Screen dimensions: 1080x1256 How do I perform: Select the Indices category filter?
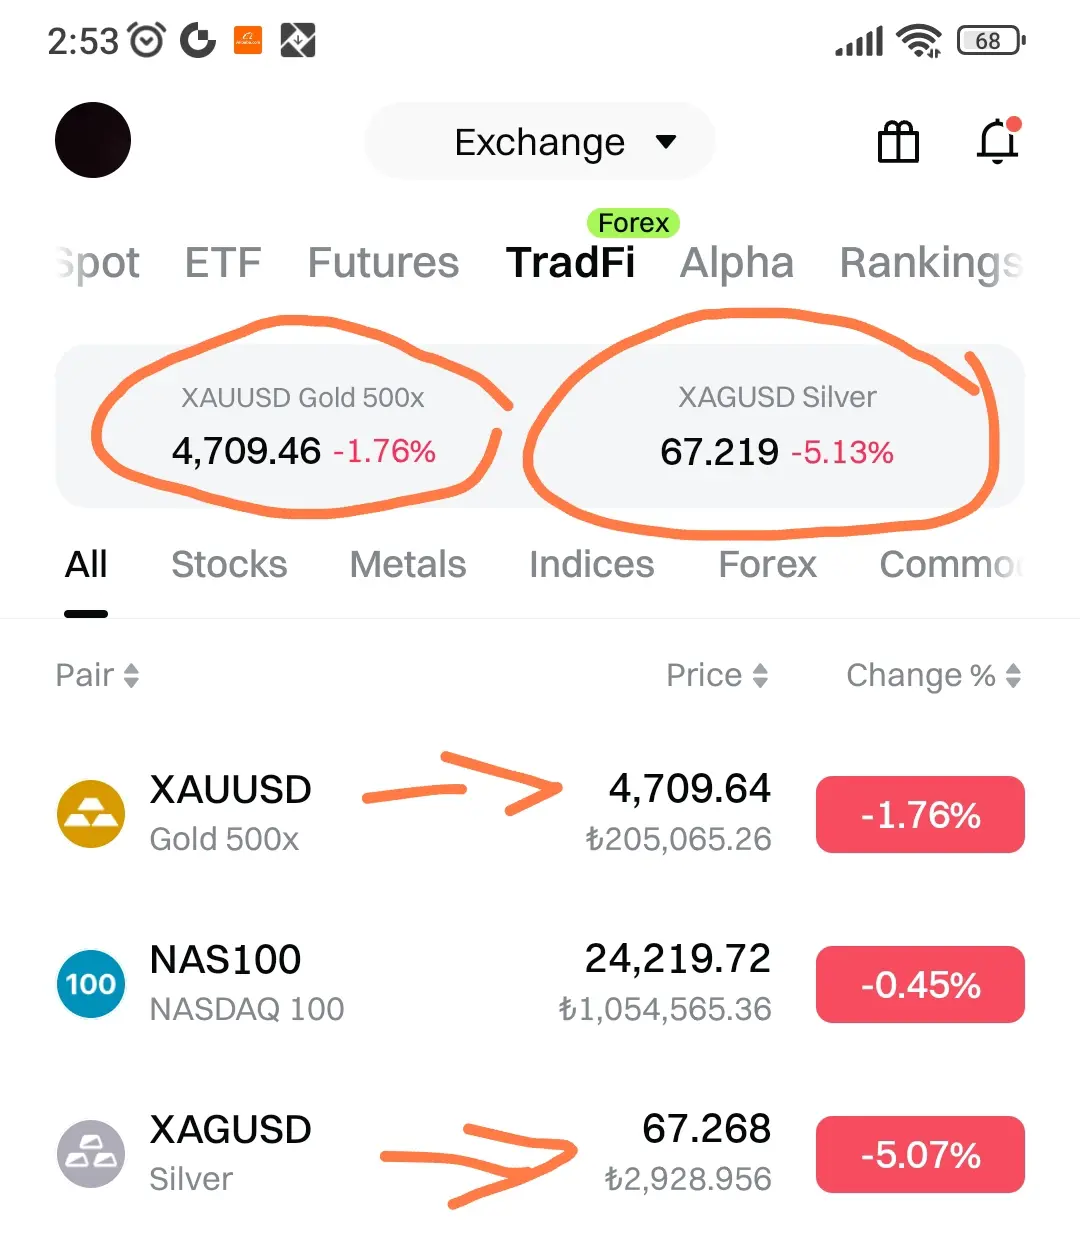click(592, 565)
